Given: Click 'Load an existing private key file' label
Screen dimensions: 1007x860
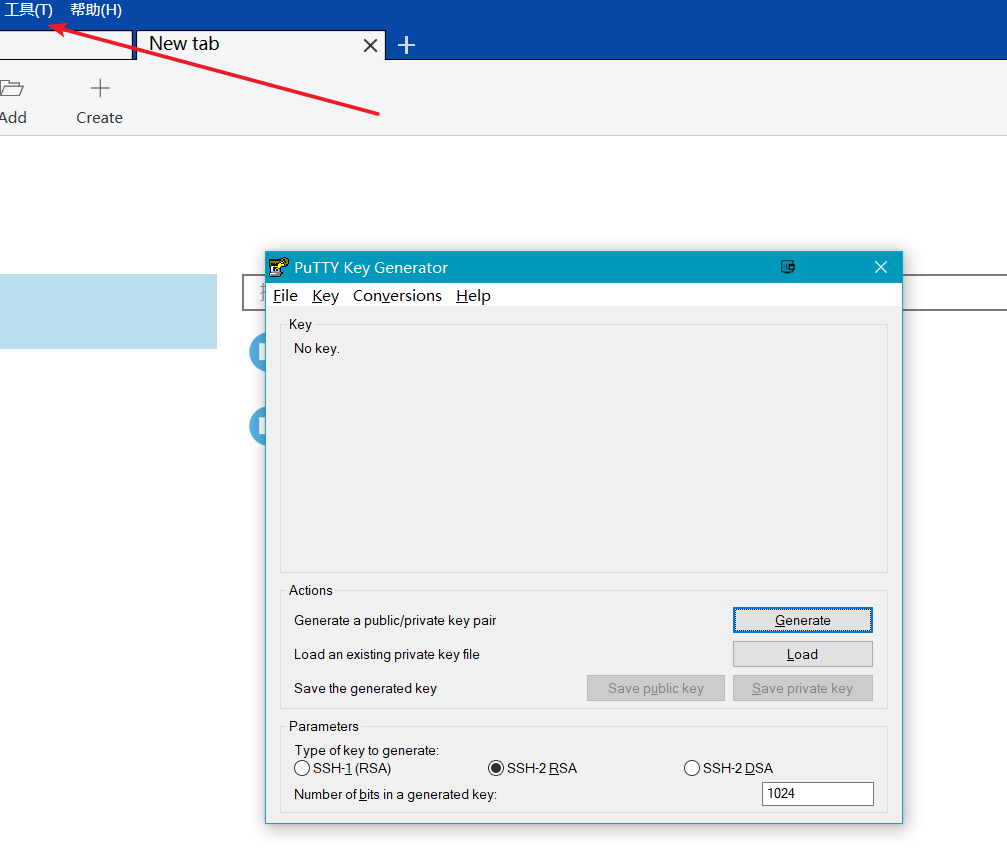Looking at the screenshot, I should click(387, 654).
